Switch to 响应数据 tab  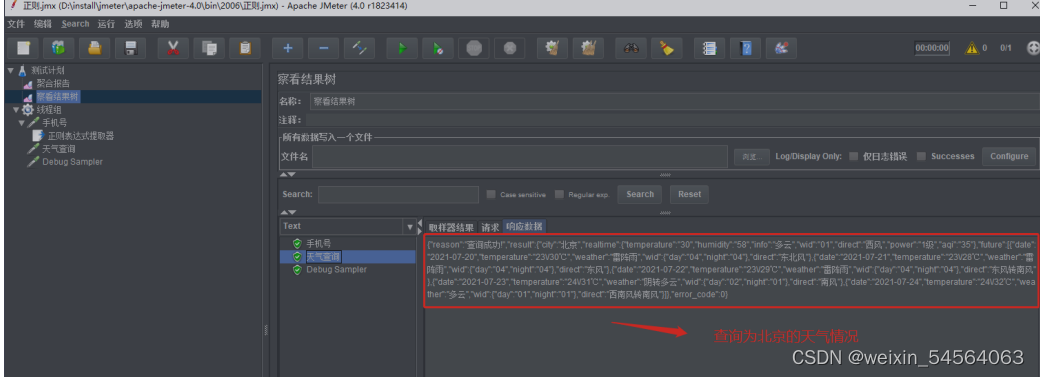point(524,226)
